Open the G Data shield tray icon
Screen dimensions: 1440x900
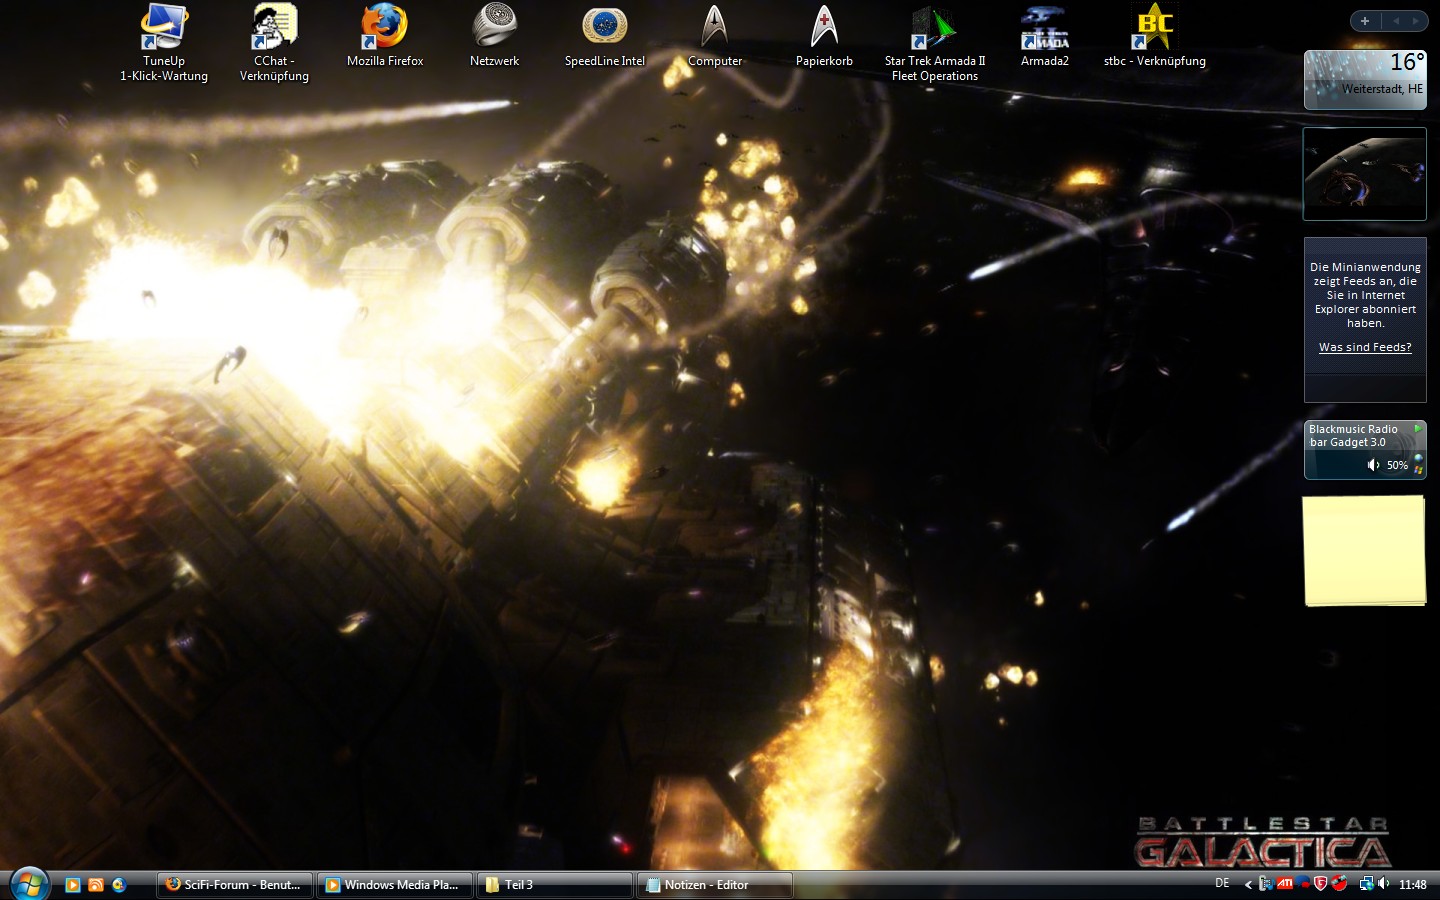1321,884
